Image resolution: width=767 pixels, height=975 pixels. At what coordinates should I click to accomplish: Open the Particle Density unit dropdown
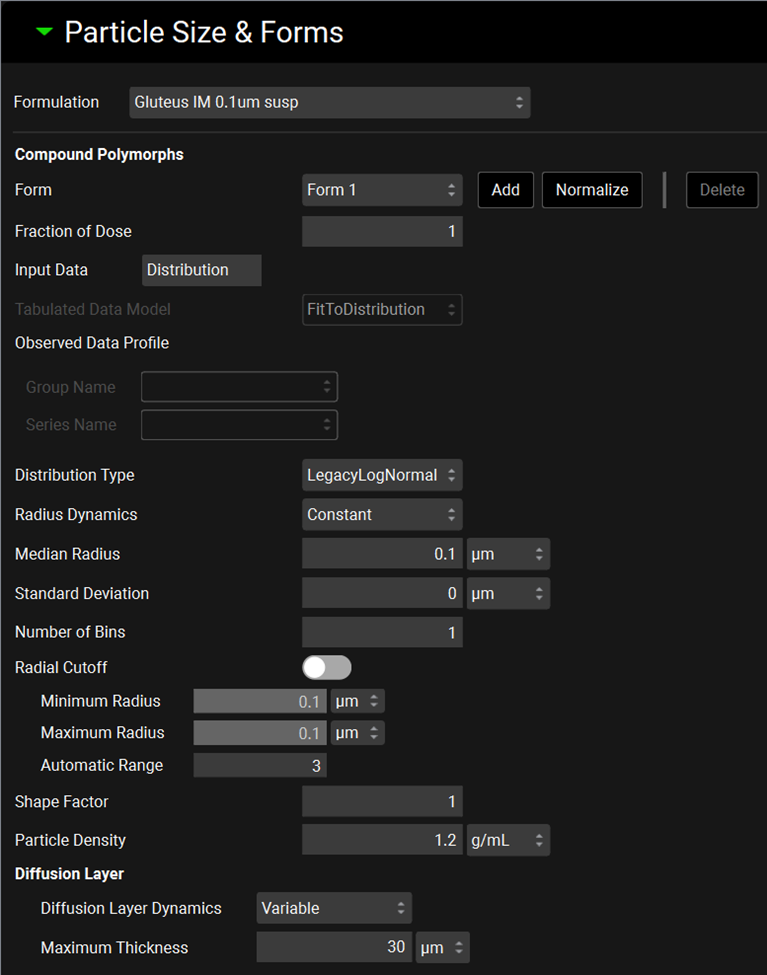coord(507,840)
